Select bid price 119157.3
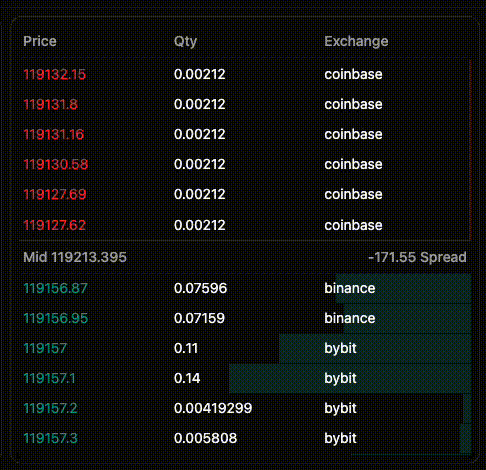Viewport: 486px width, 470px height. click(50, 438)
